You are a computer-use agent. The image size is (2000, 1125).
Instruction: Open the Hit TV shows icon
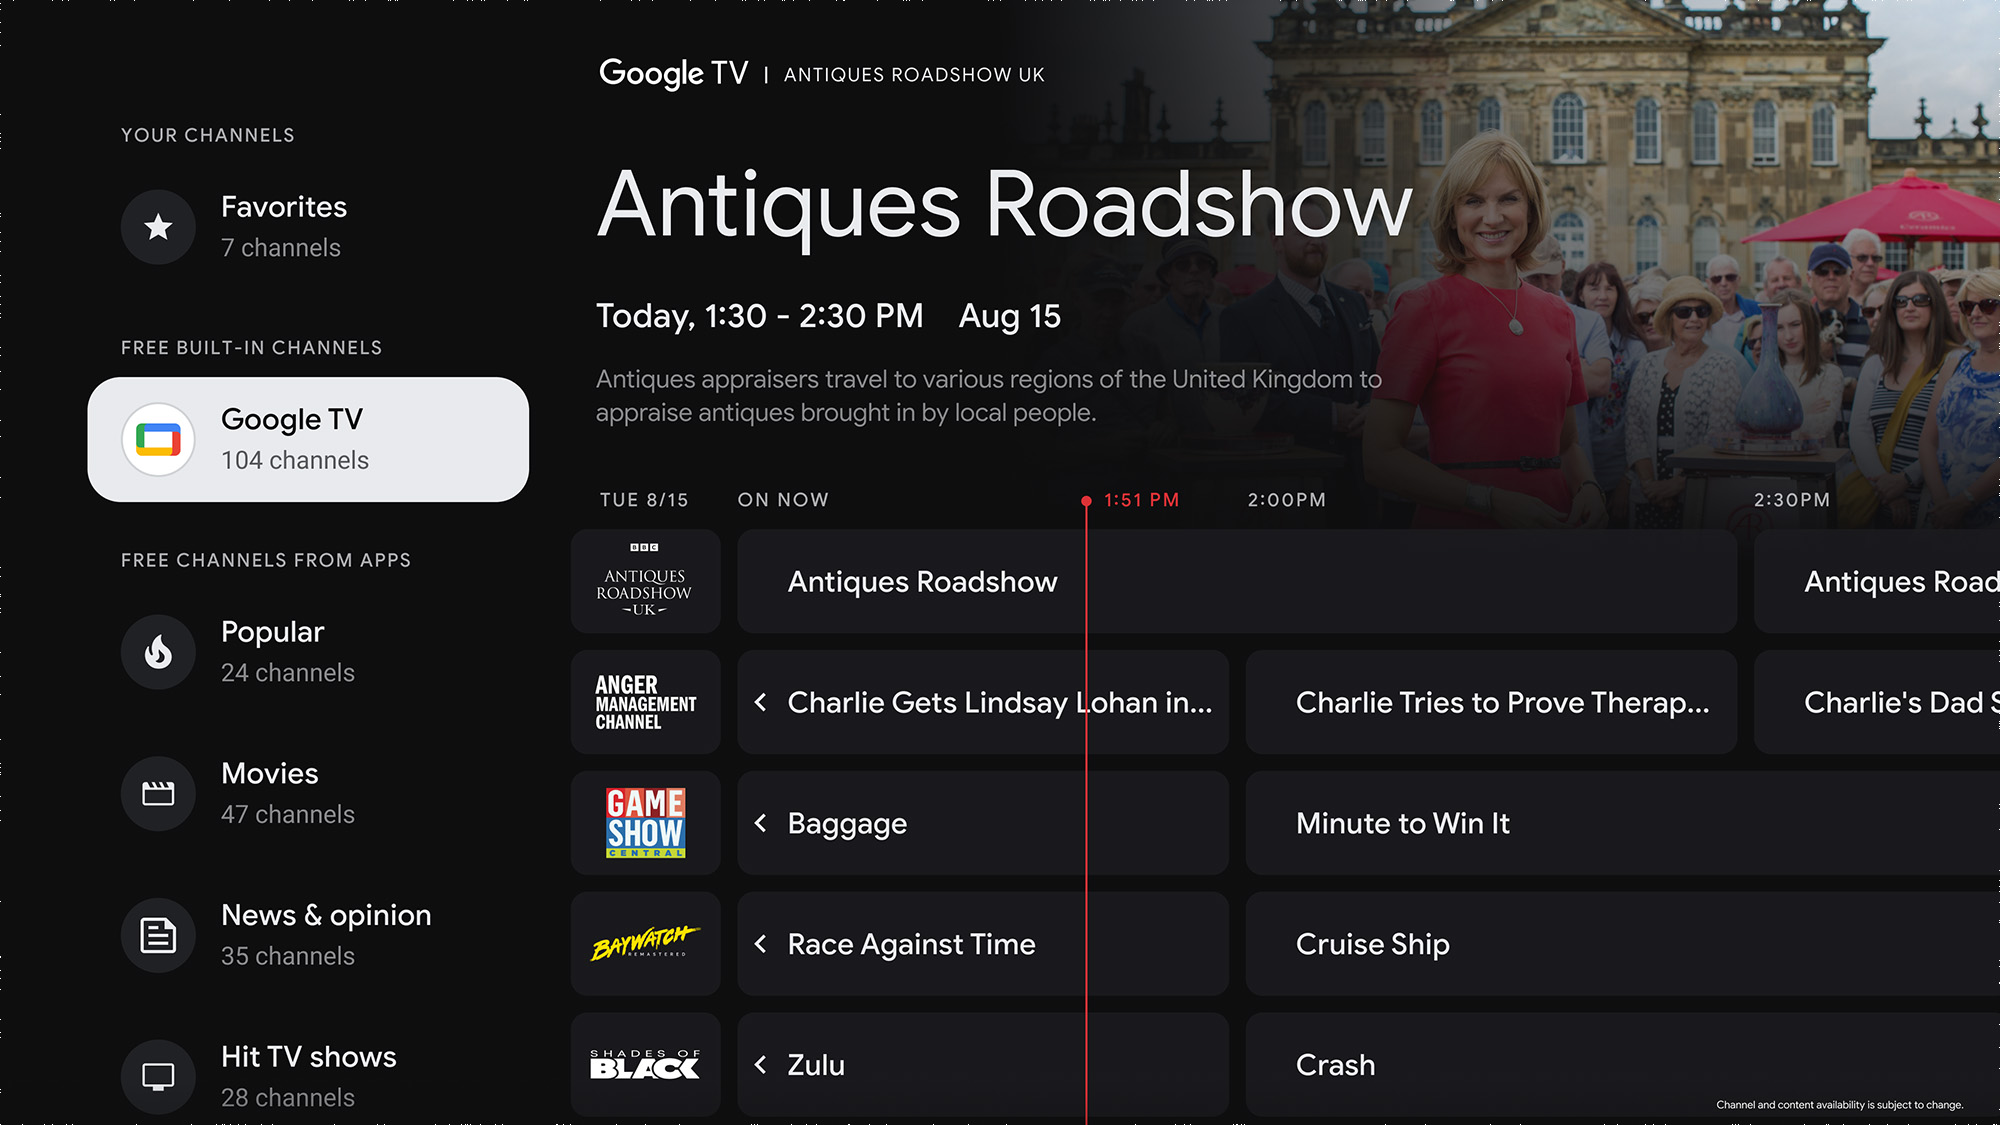[x=158, y=1074]
